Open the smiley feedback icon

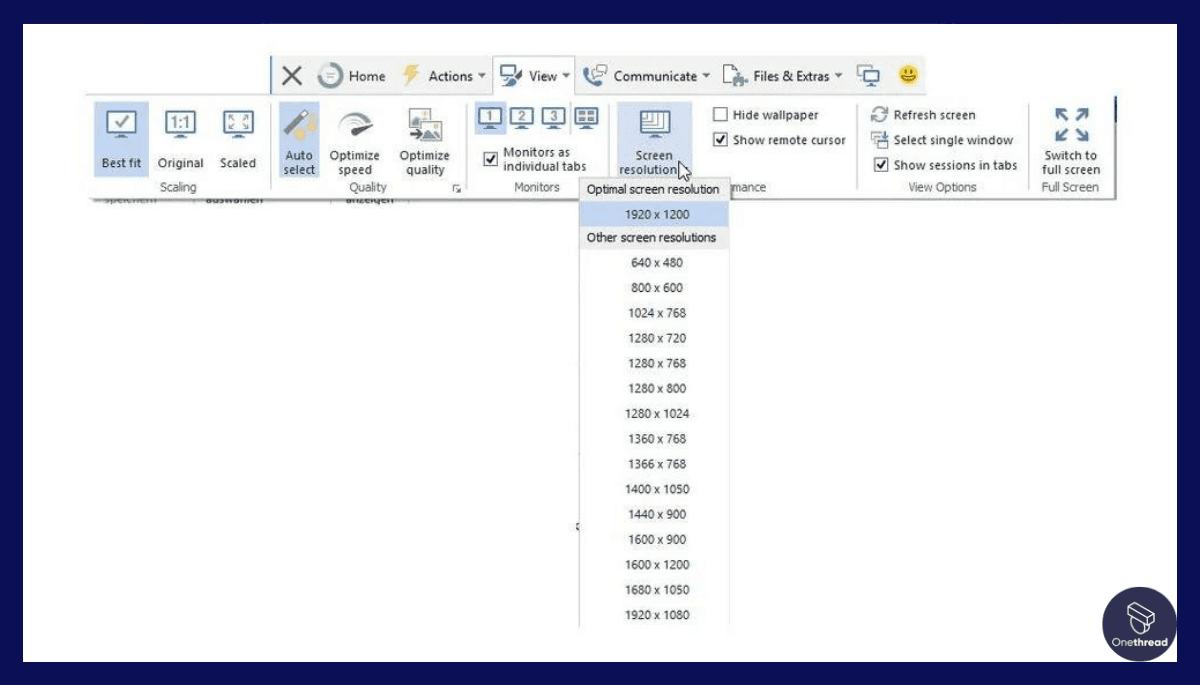pos(908,73)
